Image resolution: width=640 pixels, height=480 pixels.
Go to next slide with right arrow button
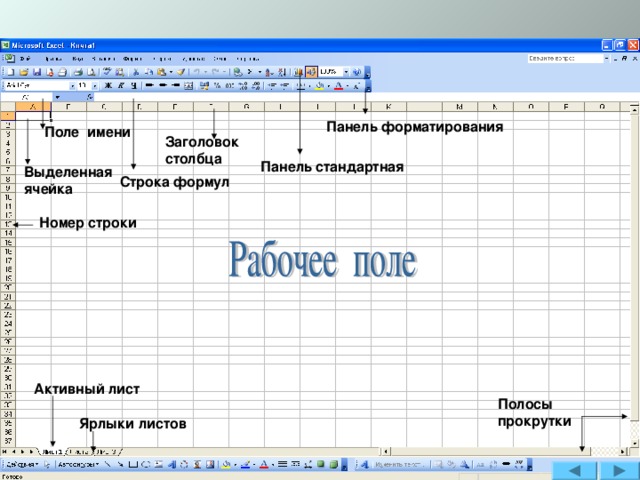coord(619,471)
